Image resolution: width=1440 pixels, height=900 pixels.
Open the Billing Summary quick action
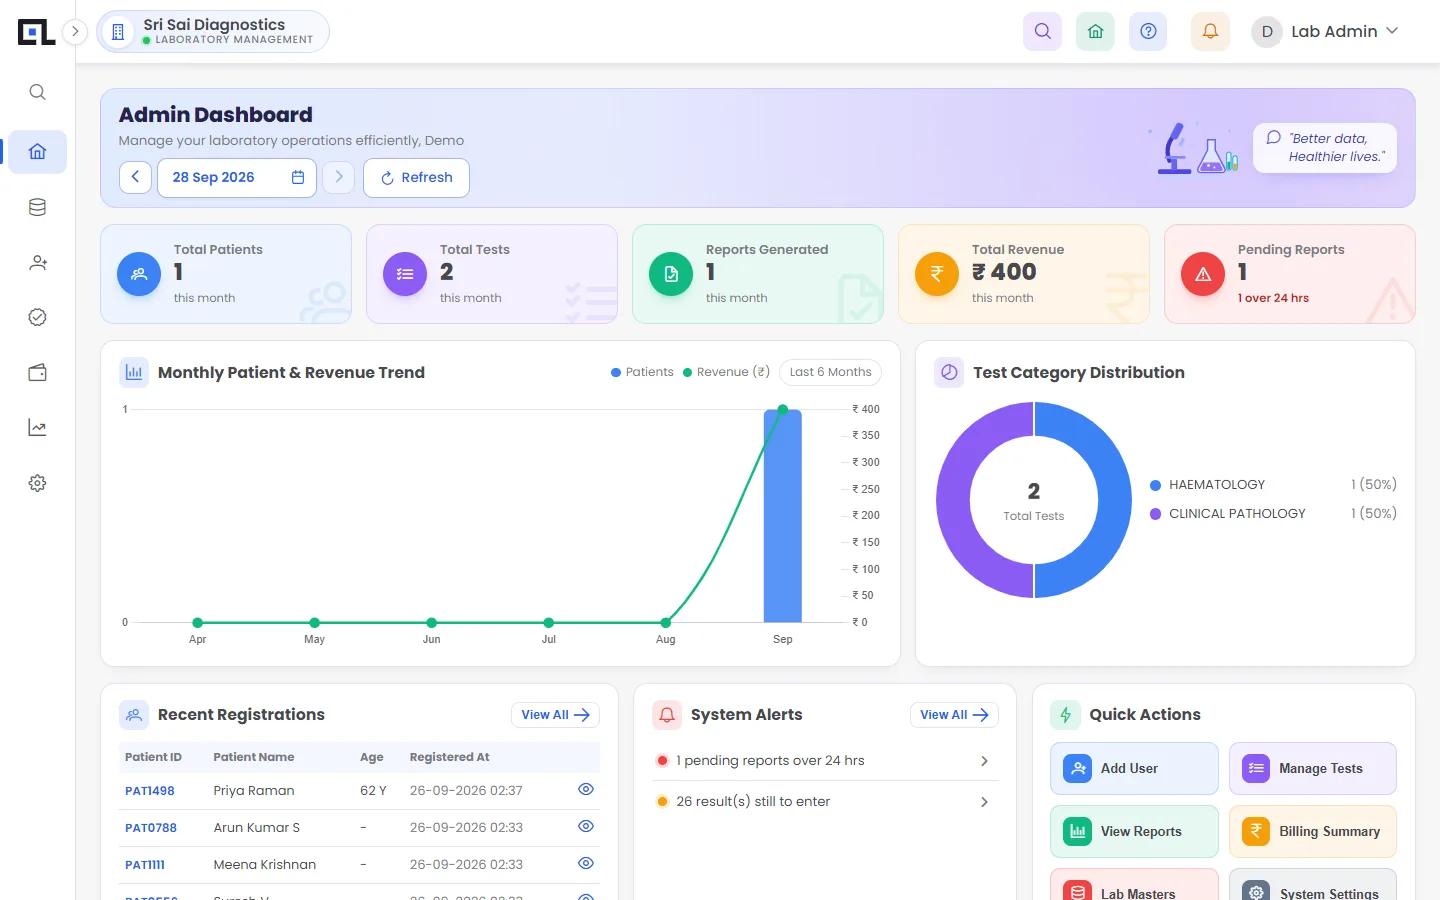(x=1312, y=831)
